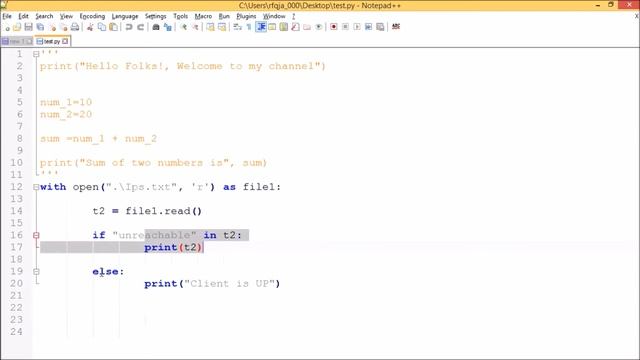This screenshot has width=640, height=360.
Task: Click the Close All documents icon
Action: (63, 27)
